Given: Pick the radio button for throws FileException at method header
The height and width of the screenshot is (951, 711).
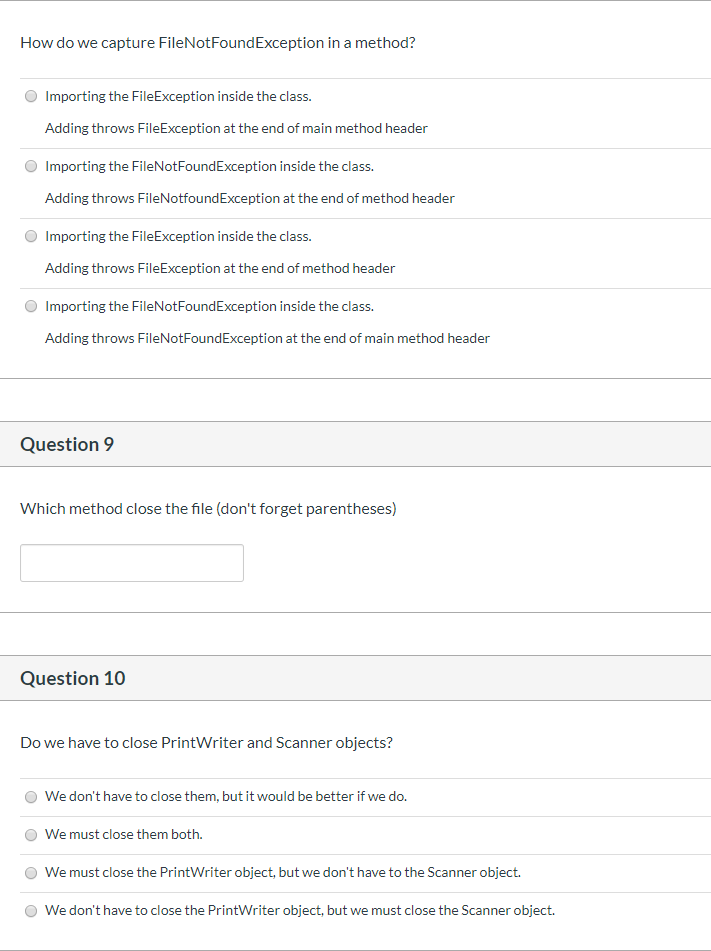Looking at the screenshot, I should (31, 237).
